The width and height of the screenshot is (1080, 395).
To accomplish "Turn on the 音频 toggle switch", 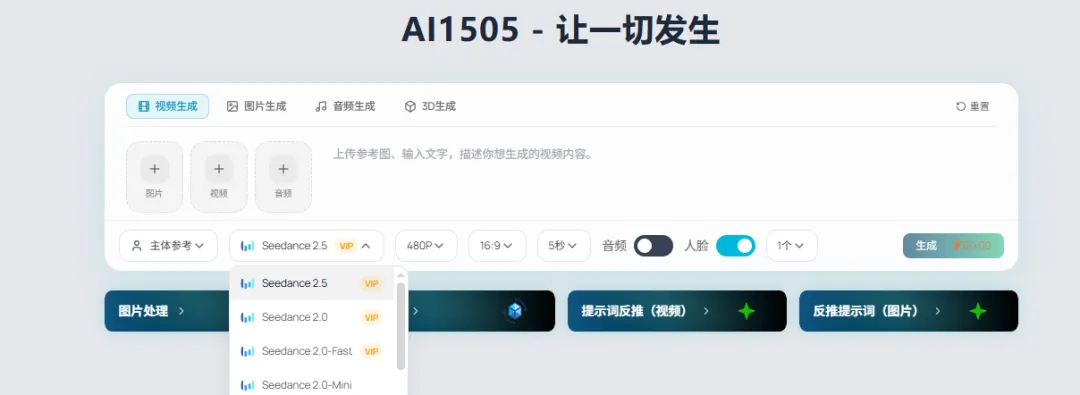I will click(x=653, y=245).
